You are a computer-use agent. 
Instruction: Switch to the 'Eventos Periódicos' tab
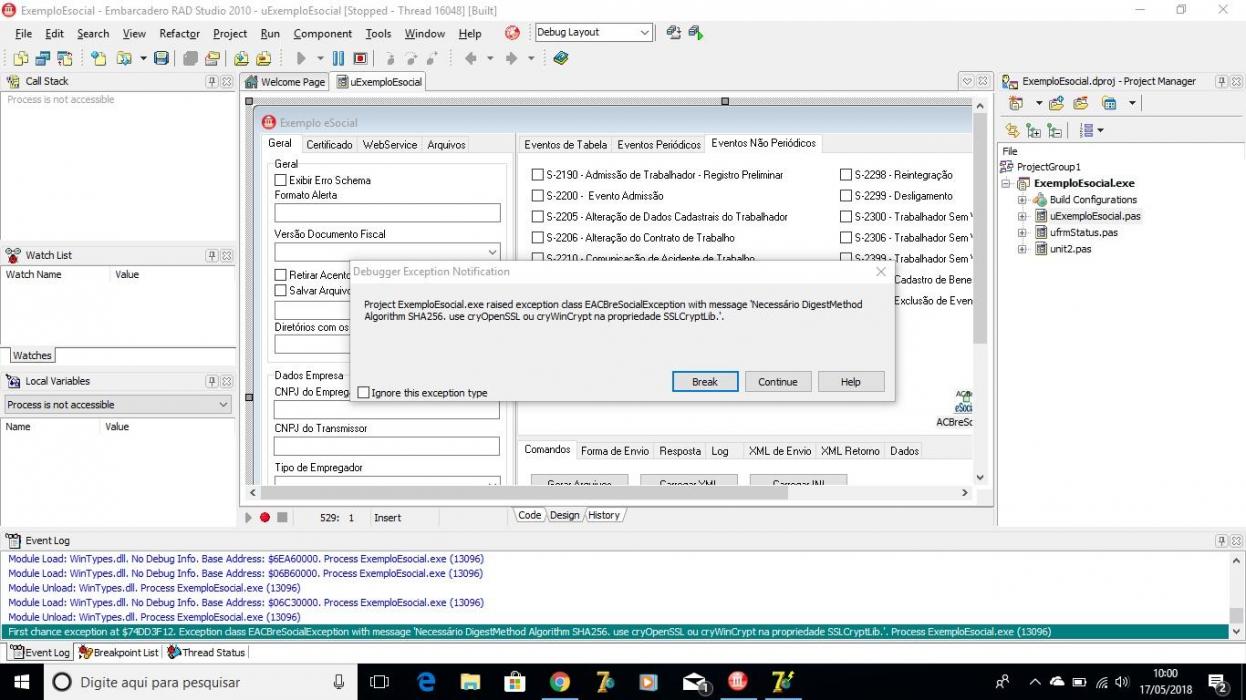(x=659, y=145)
